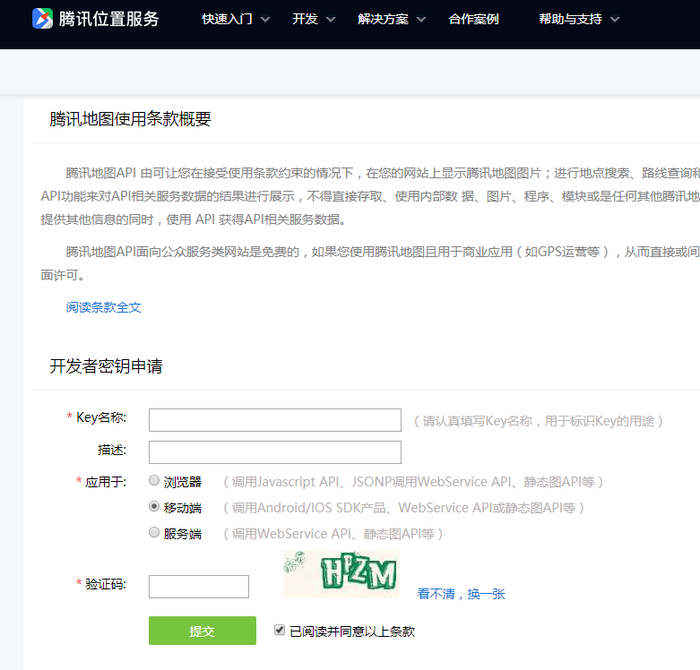Focus the Key名称 input field
Screen dimensions: 700x670
tap(275, 420)
